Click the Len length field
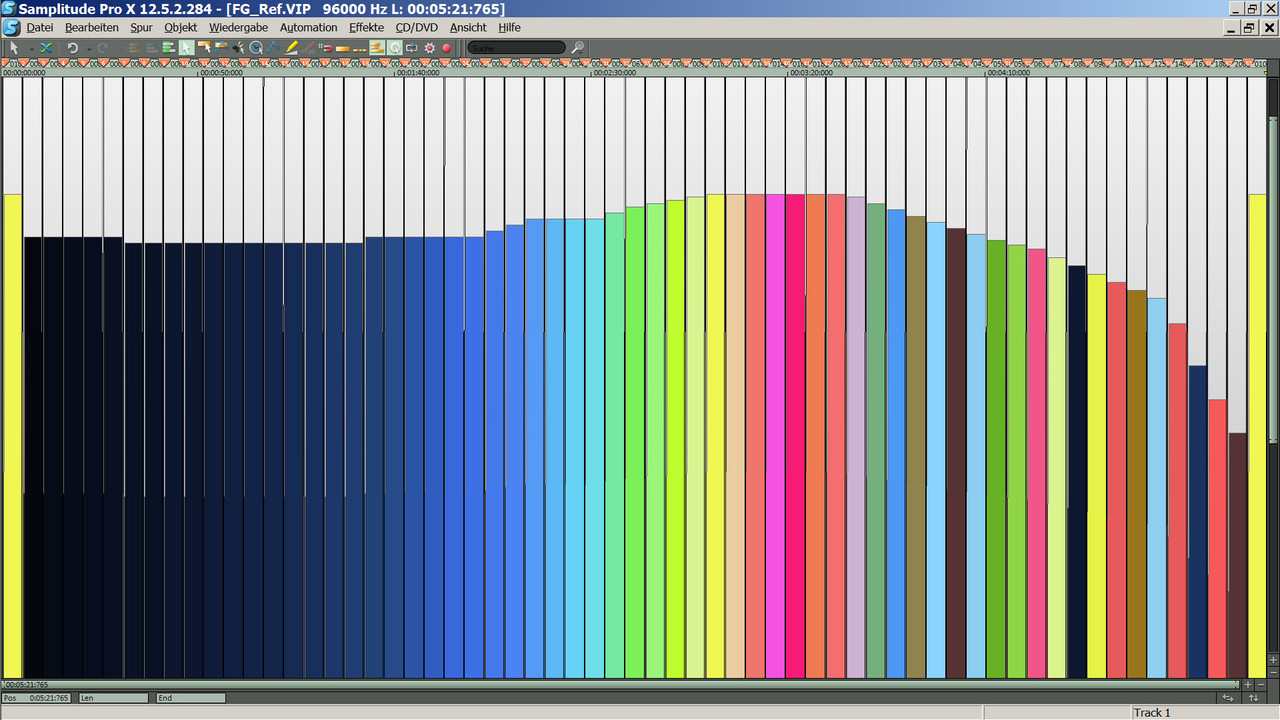1280x720 pixels. pos(113,698)
